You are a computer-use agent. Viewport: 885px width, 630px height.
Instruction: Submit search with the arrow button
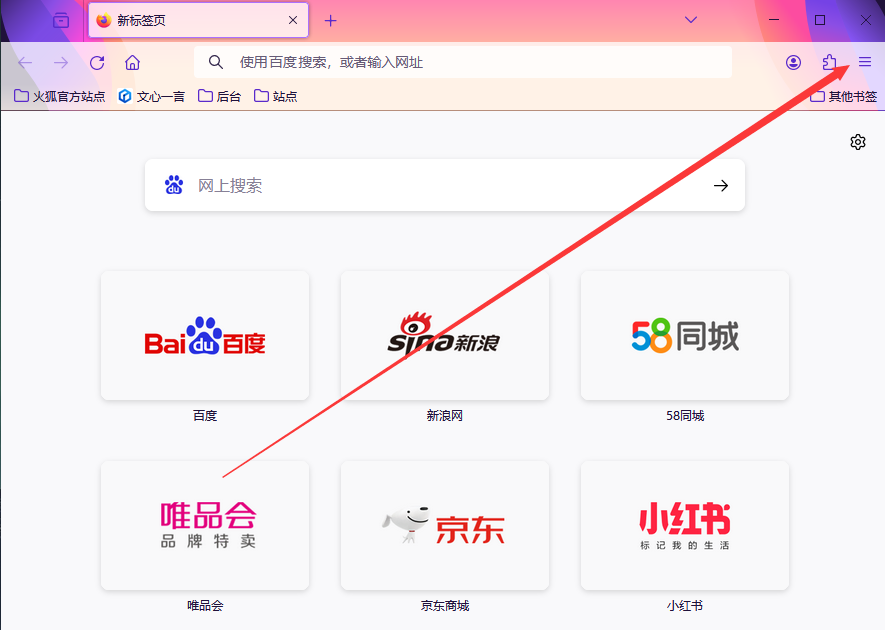coord(721,185)
